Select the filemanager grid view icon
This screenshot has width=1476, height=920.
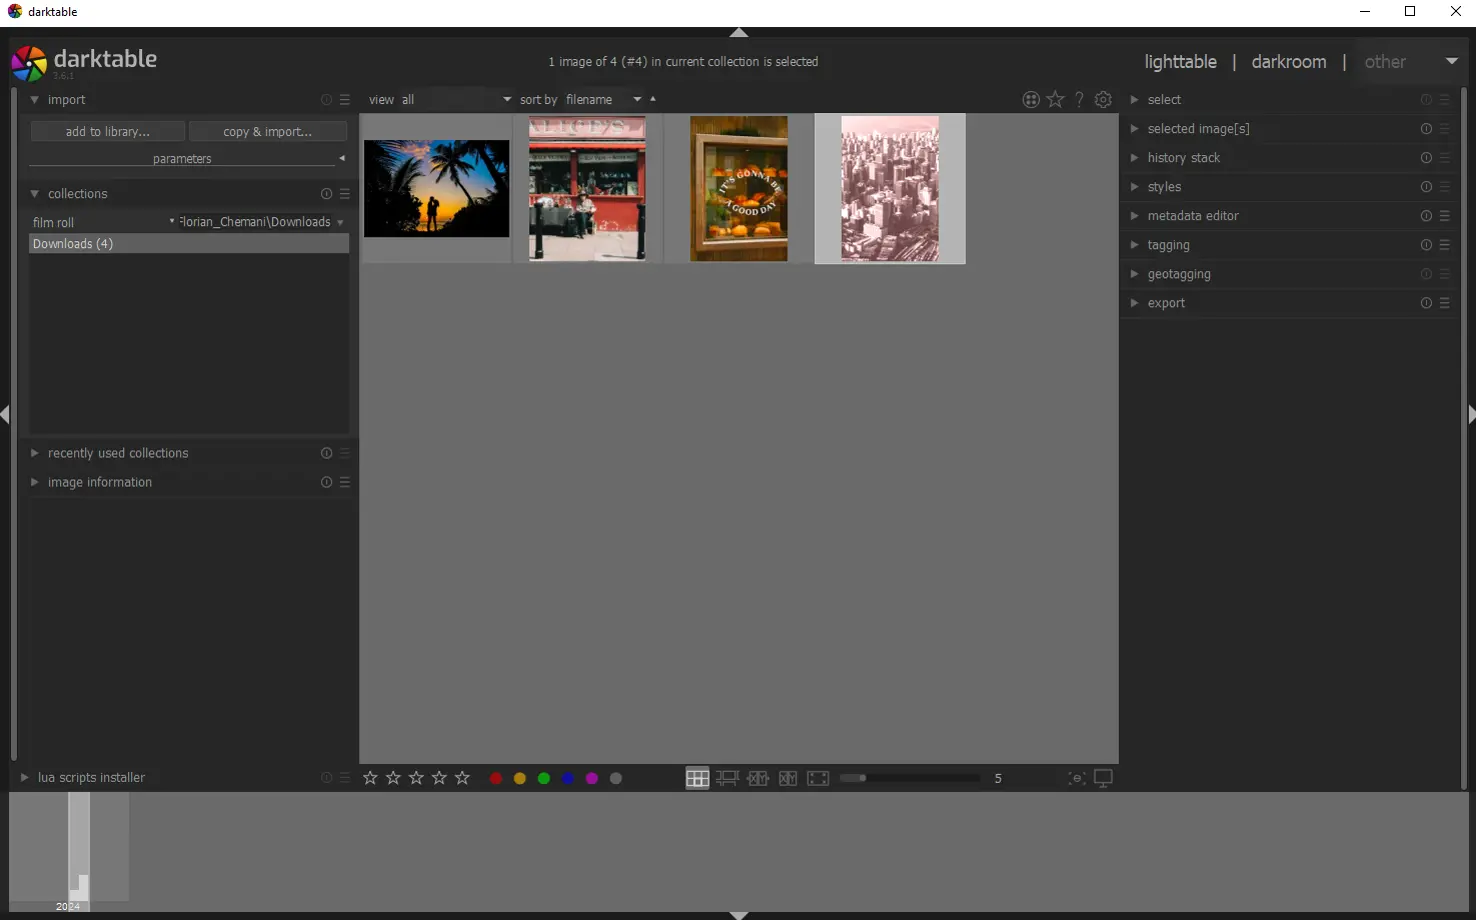click(x=697, y=777)
